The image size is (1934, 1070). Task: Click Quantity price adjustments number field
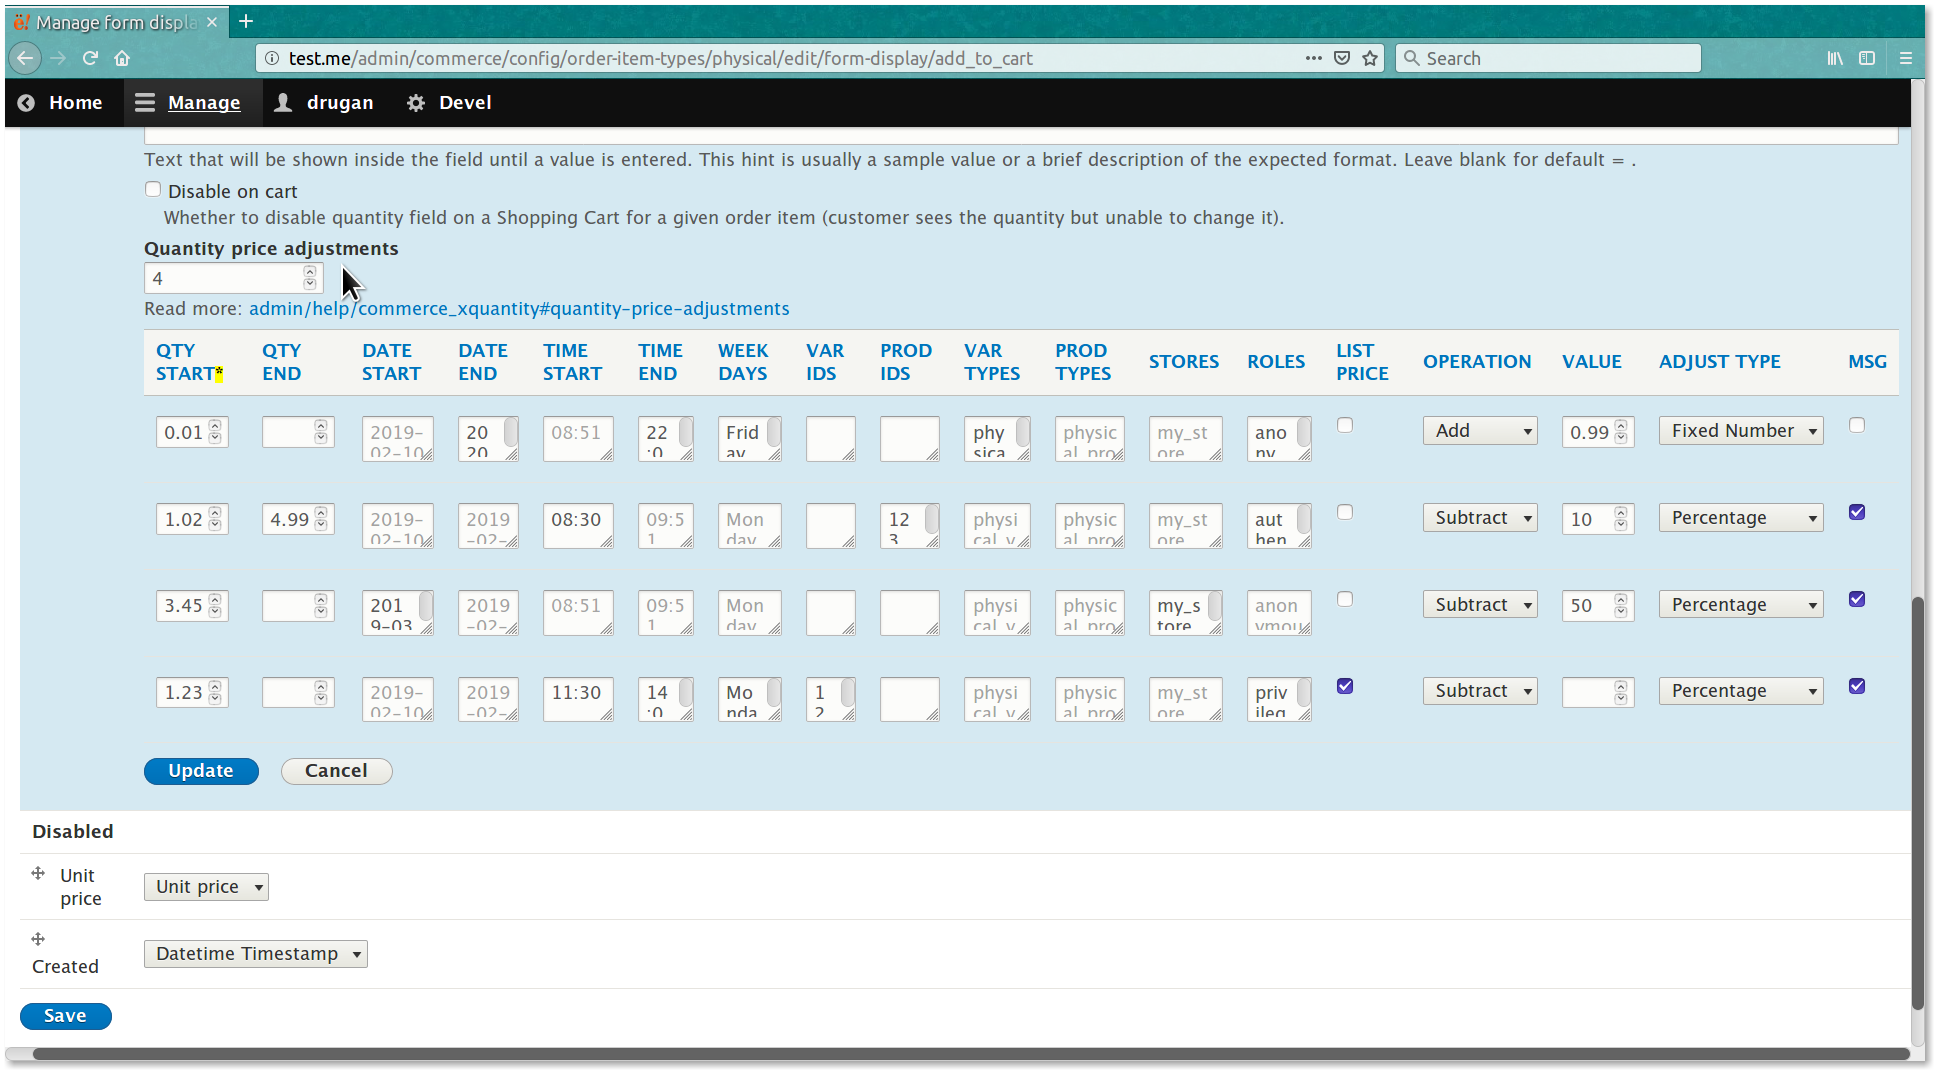pyautogui.click(x=232, y=278)
